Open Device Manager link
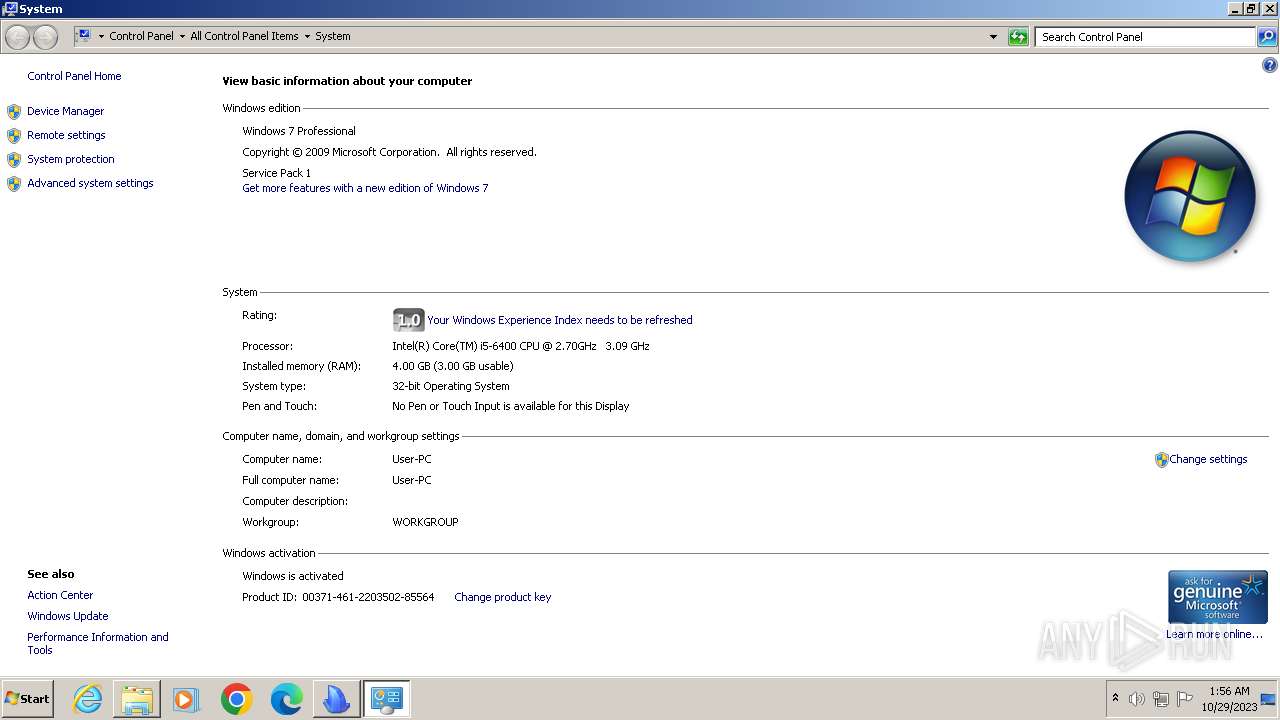 65,111
